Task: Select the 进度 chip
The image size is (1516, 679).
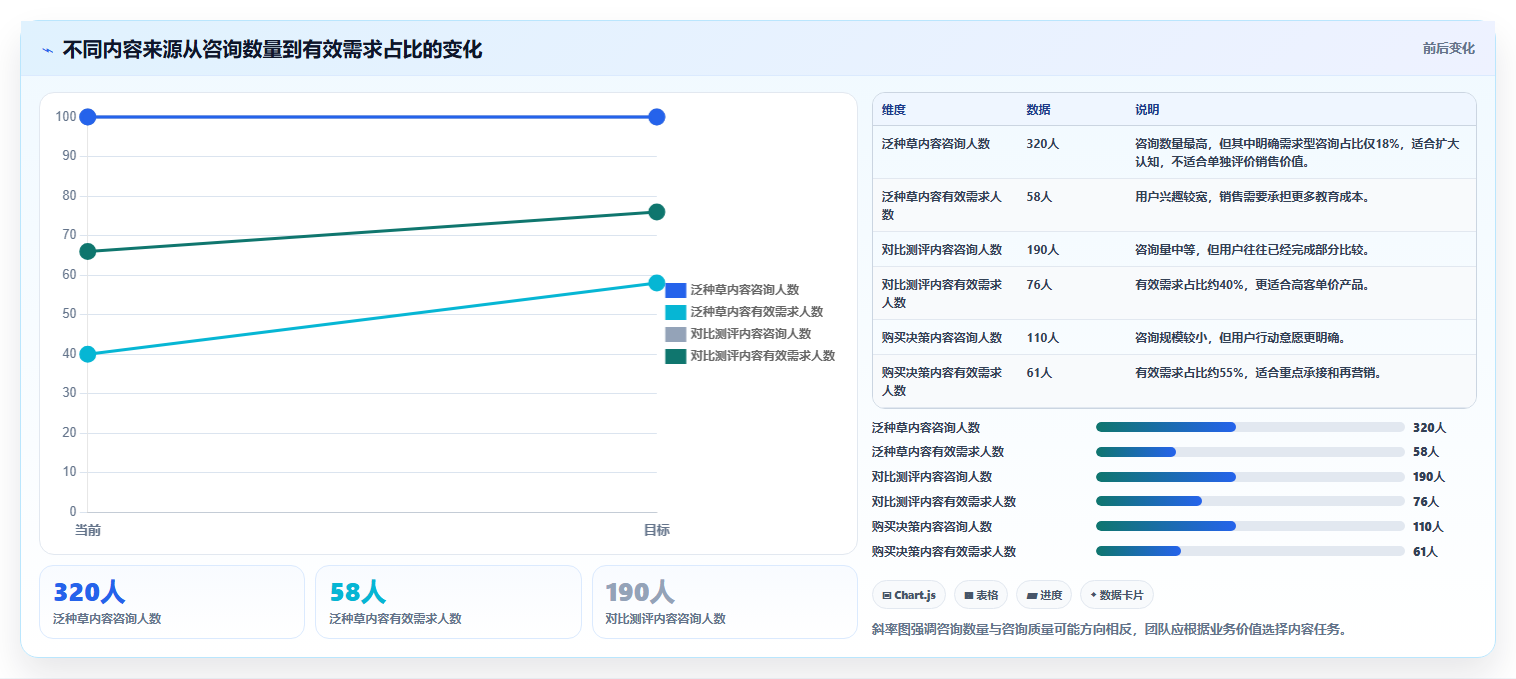Action: (1044, 595)
